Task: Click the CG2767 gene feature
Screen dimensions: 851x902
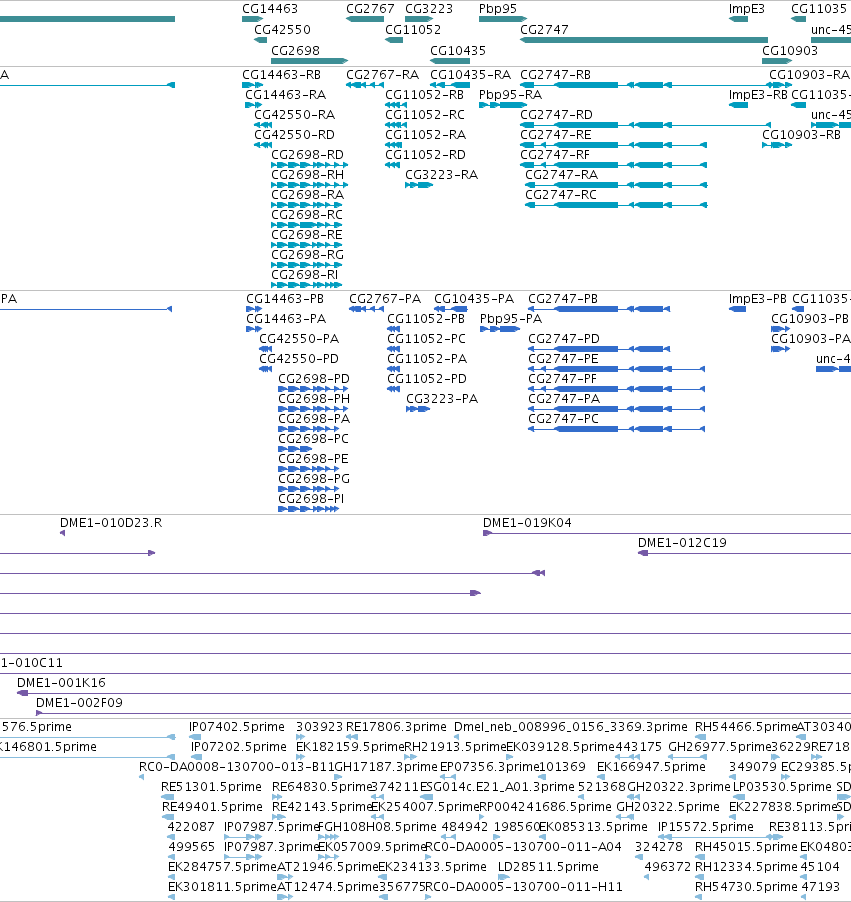Action: [x=365, y=19]
